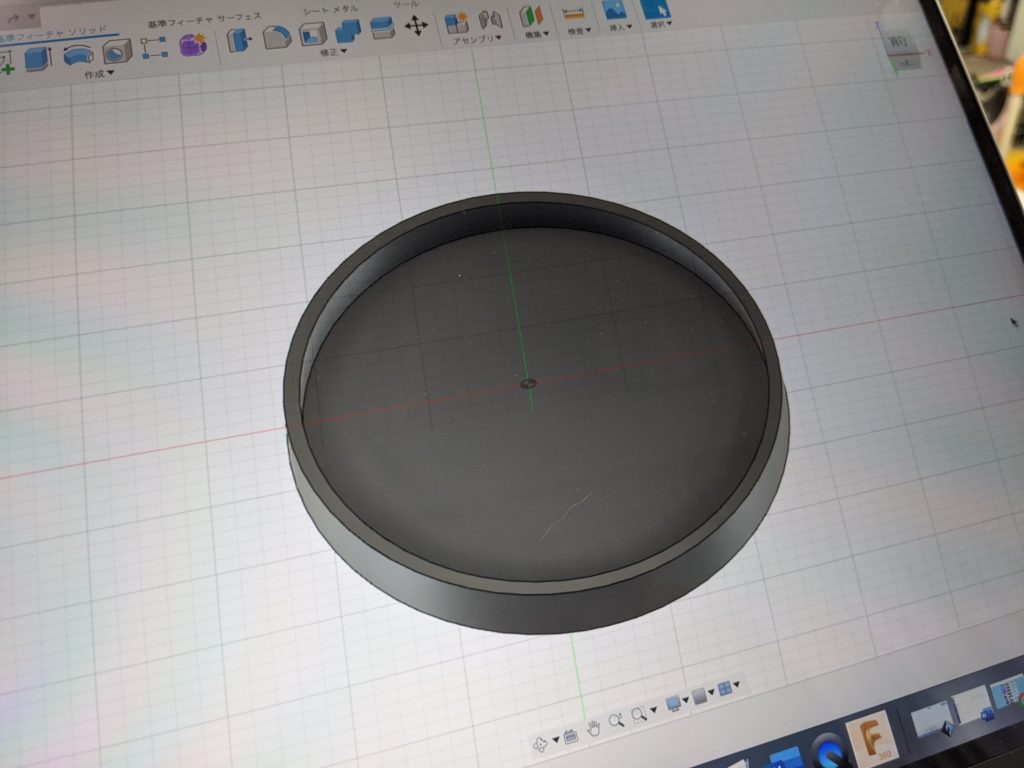
Task: Expand the Grid and Snaps arrow
Action: pyautogui.click(x=711, y=692)
